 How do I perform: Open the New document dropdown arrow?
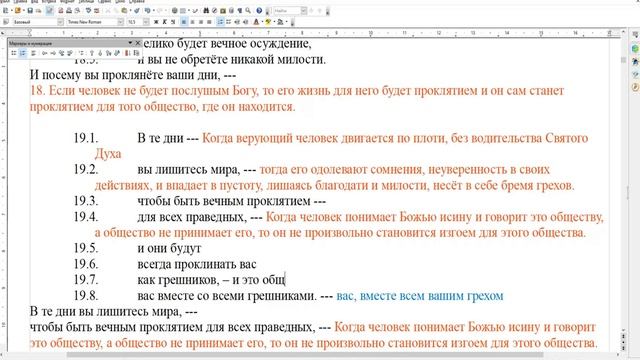[12, 11]
